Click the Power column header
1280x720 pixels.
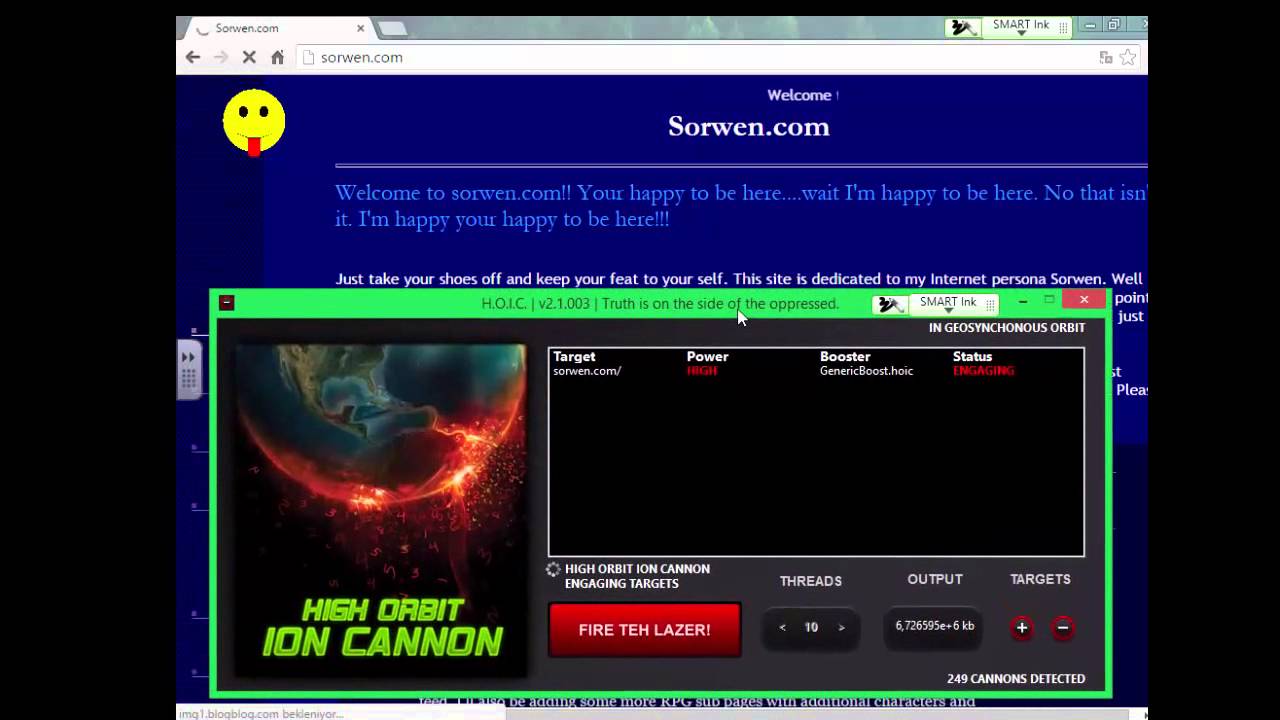tap(707, 357)
